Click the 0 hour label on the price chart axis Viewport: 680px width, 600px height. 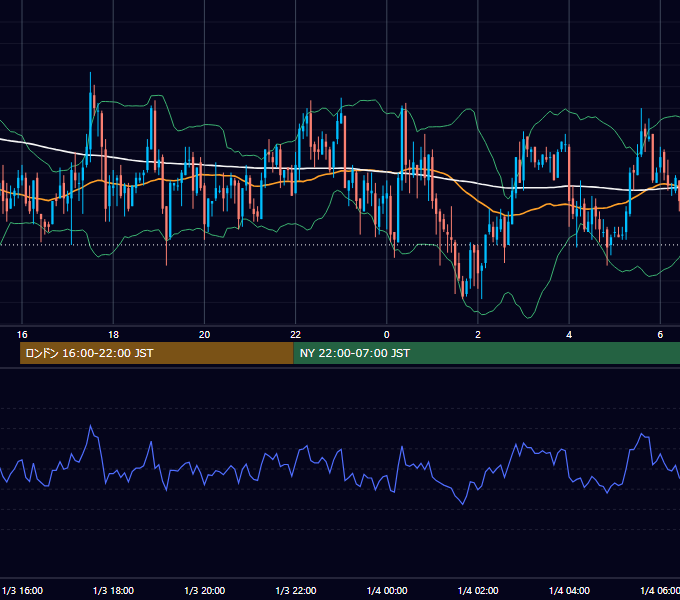point(386,335)
